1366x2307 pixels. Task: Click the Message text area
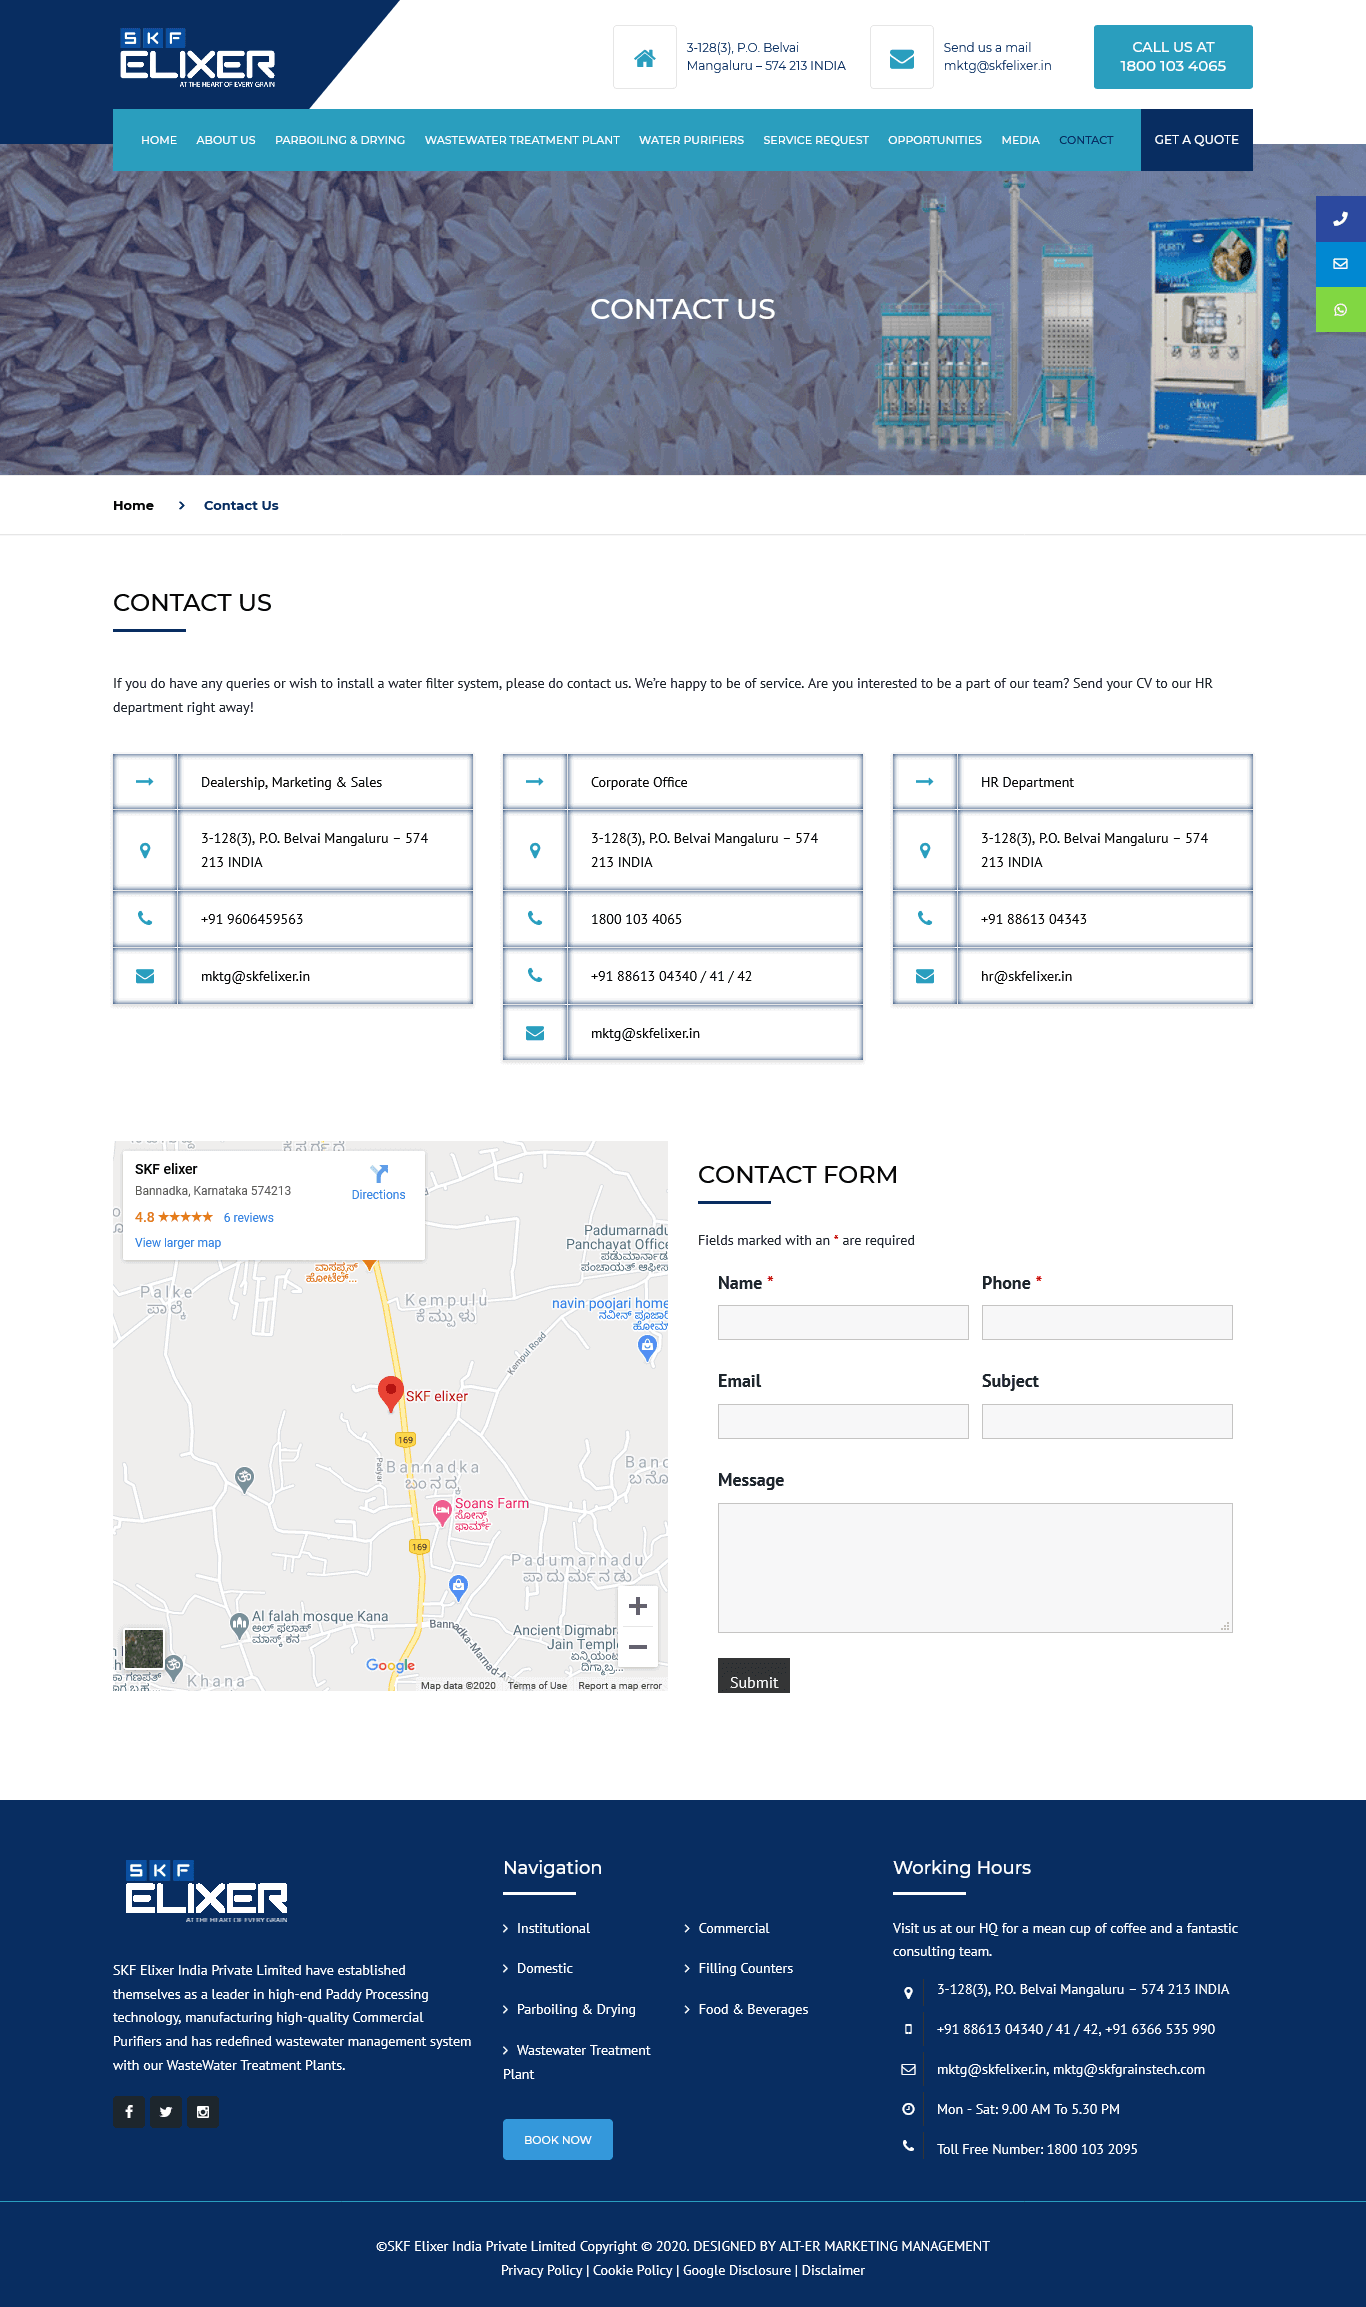[975, 1568]
